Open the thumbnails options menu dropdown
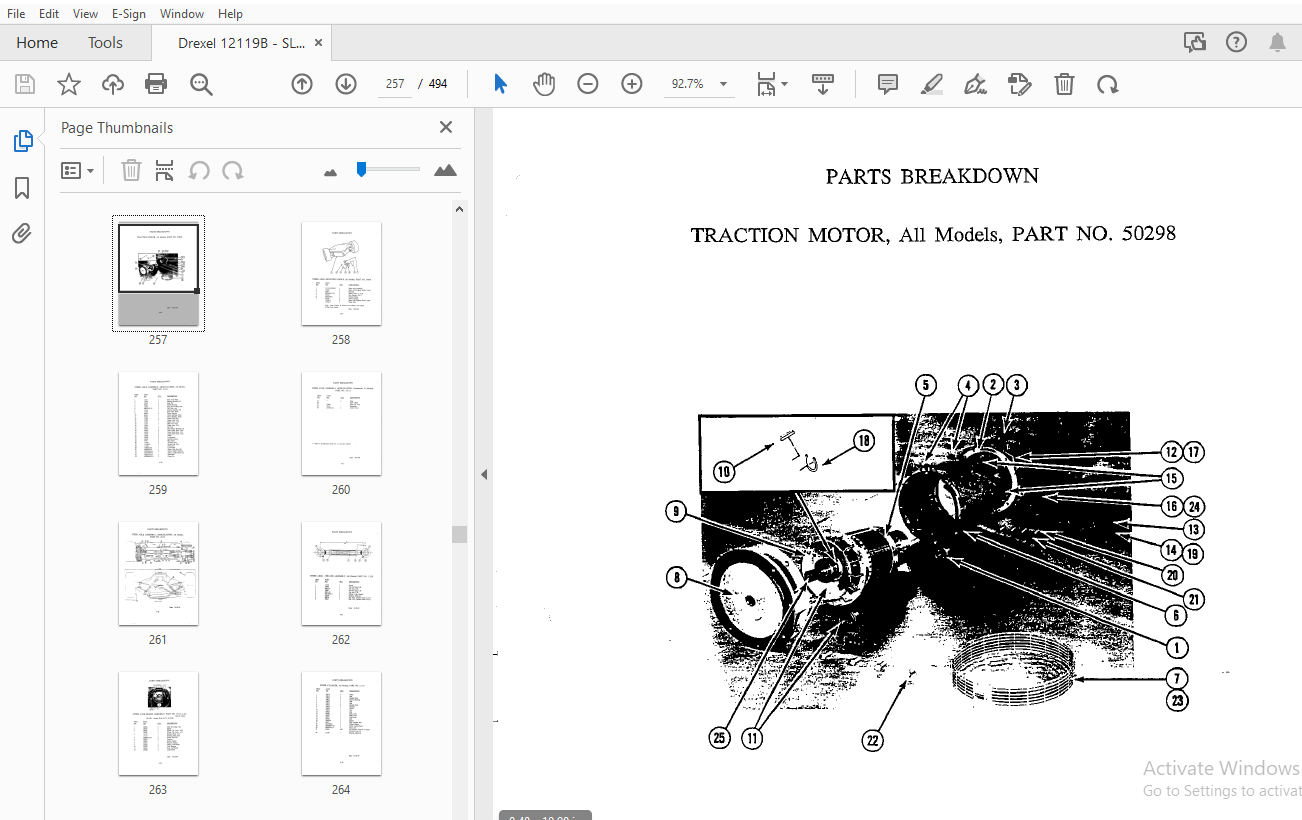This screenshot has width=1302, height=820. click(x=77, y=171)
